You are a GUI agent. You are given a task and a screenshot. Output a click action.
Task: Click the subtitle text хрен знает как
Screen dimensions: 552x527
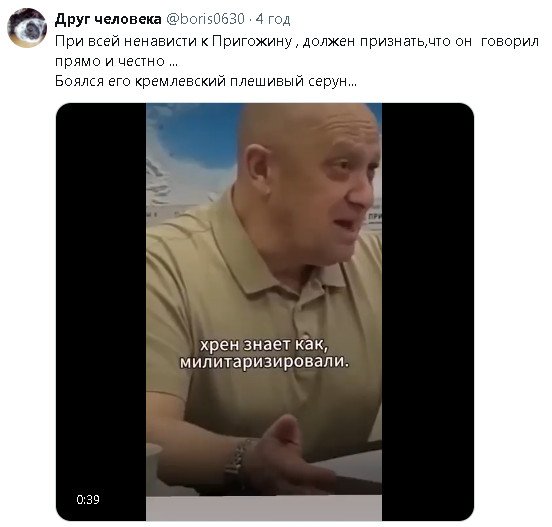264,344
